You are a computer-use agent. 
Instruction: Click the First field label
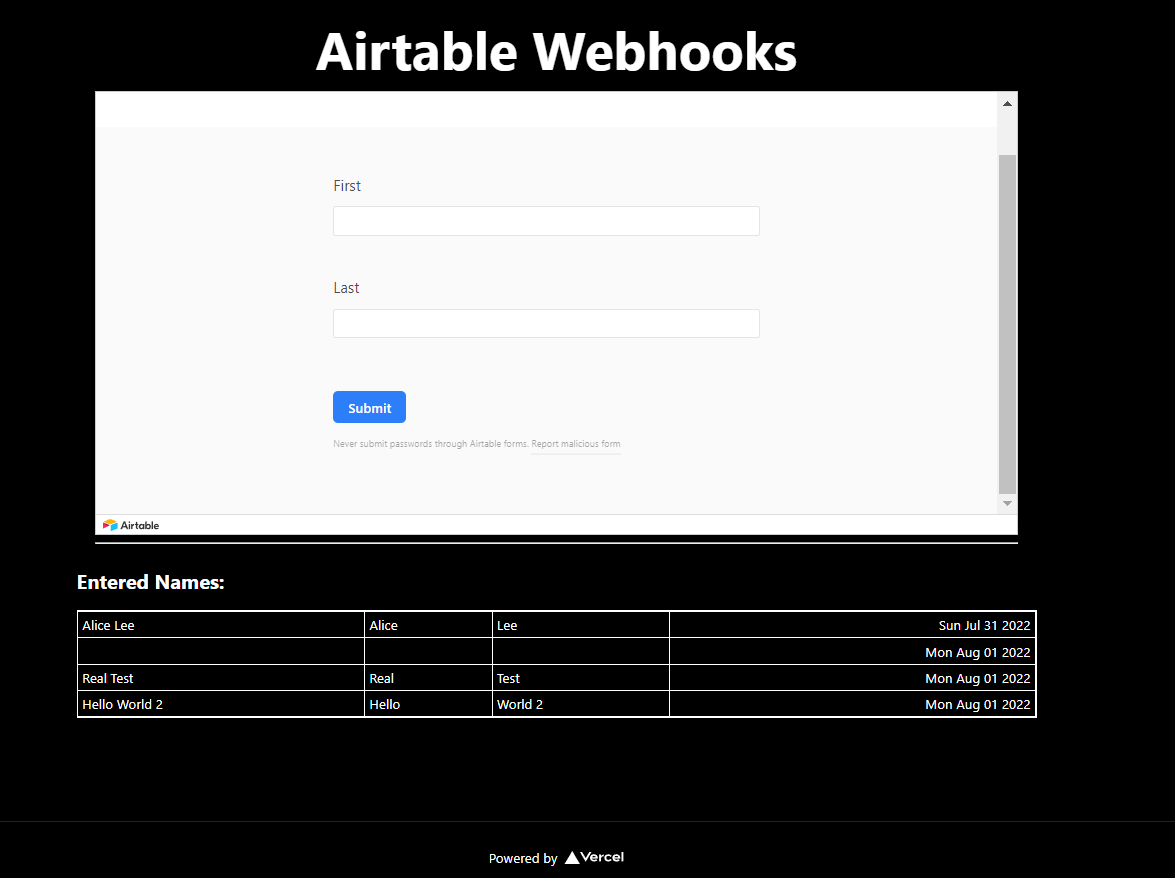click(x=347, y=186)
